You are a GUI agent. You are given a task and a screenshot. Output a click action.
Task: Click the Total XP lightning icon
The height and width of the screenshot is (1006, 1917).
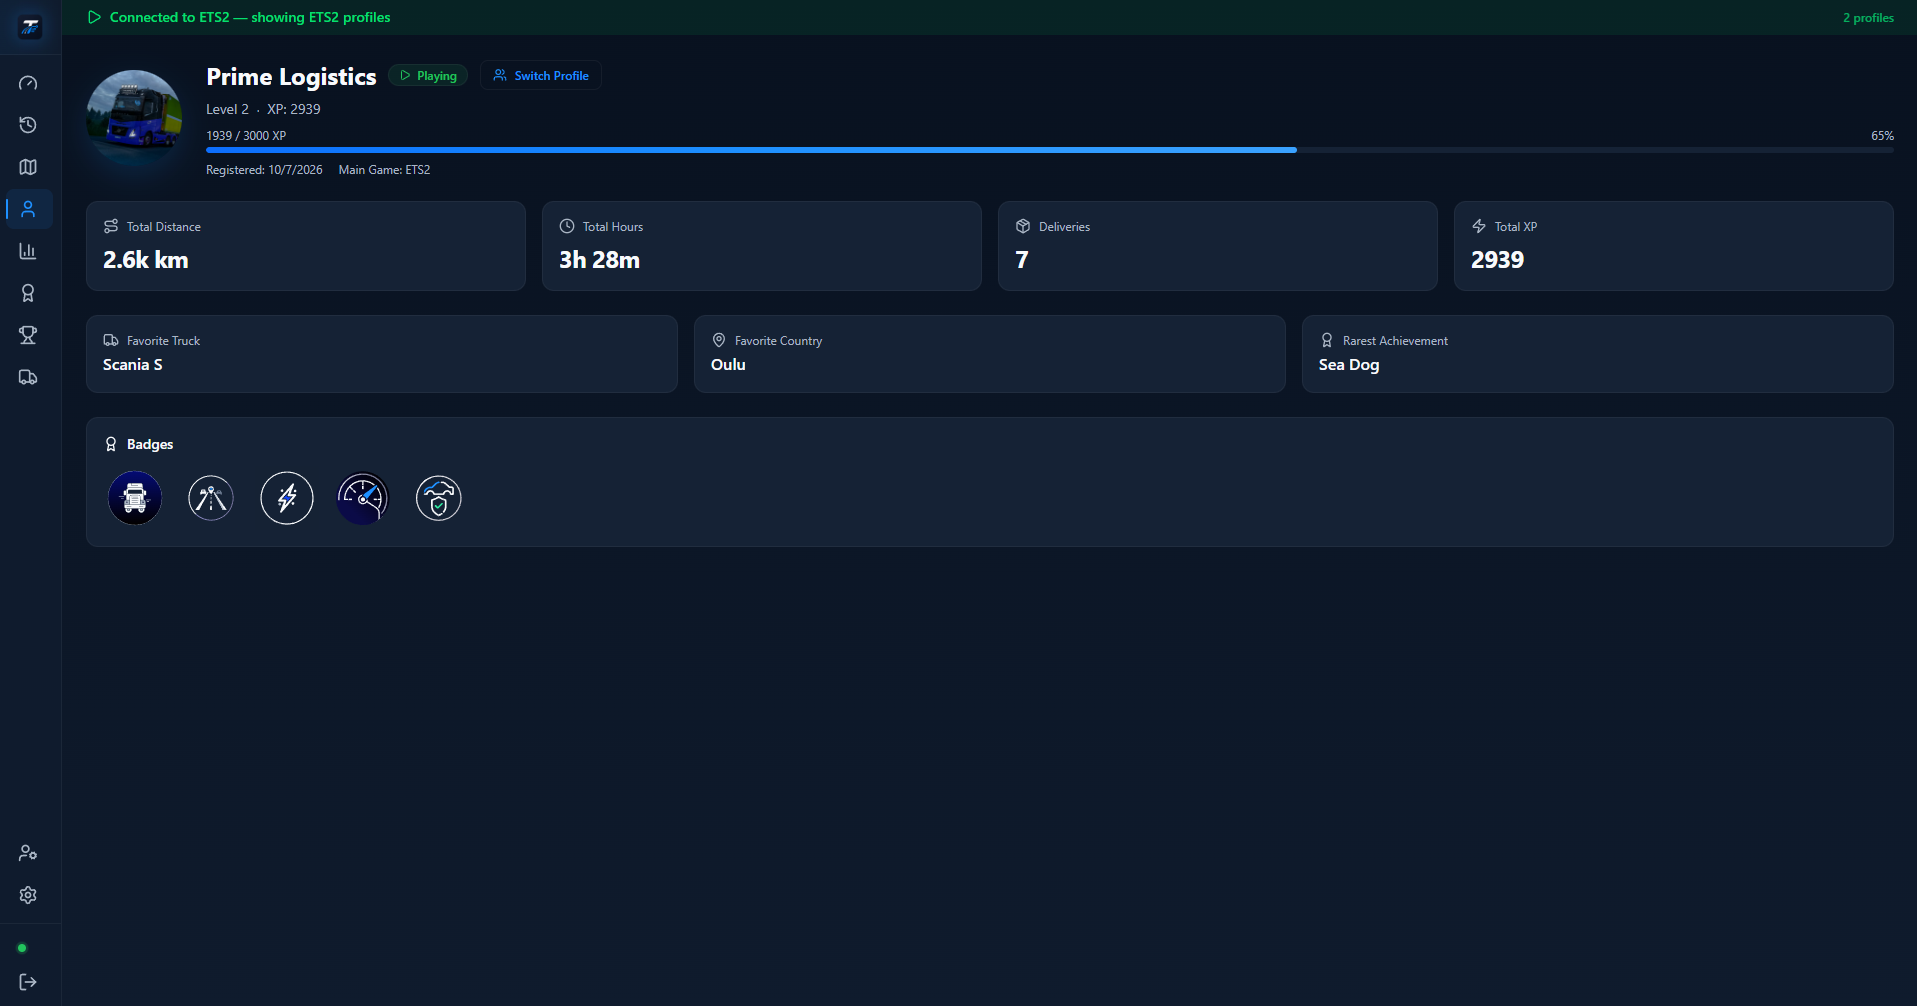pyautogui.click(x=1479, y=226)
